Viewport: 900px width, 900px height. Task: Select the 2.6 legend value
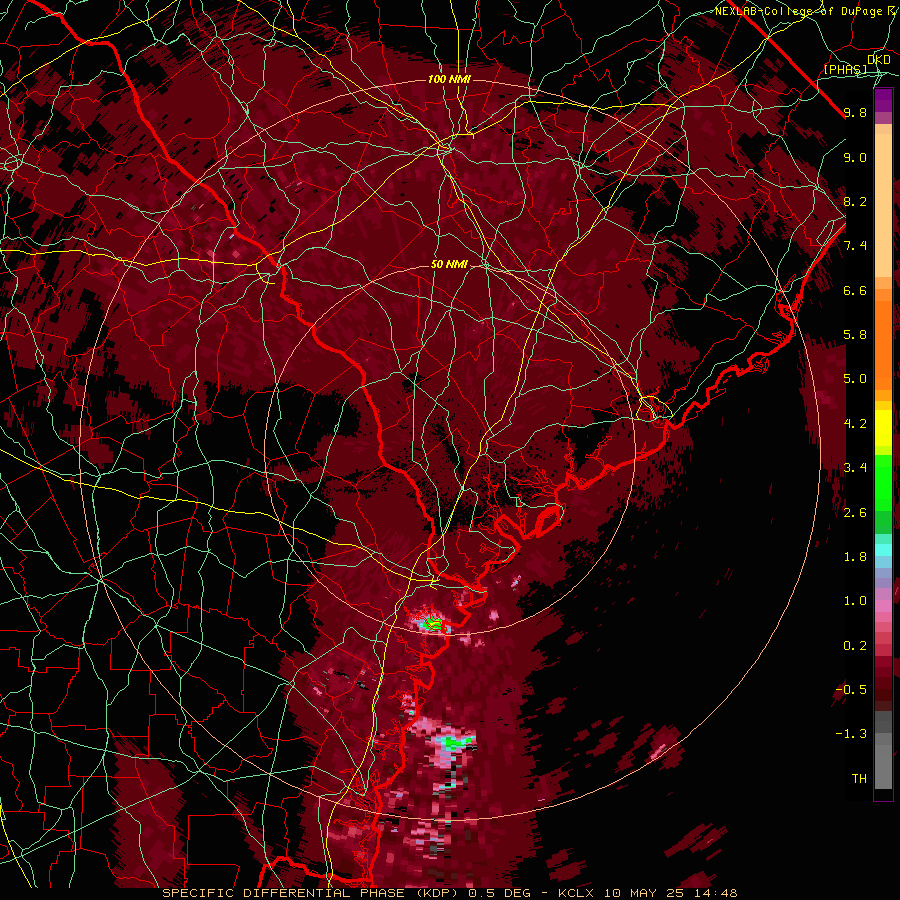tap(855, 512)
